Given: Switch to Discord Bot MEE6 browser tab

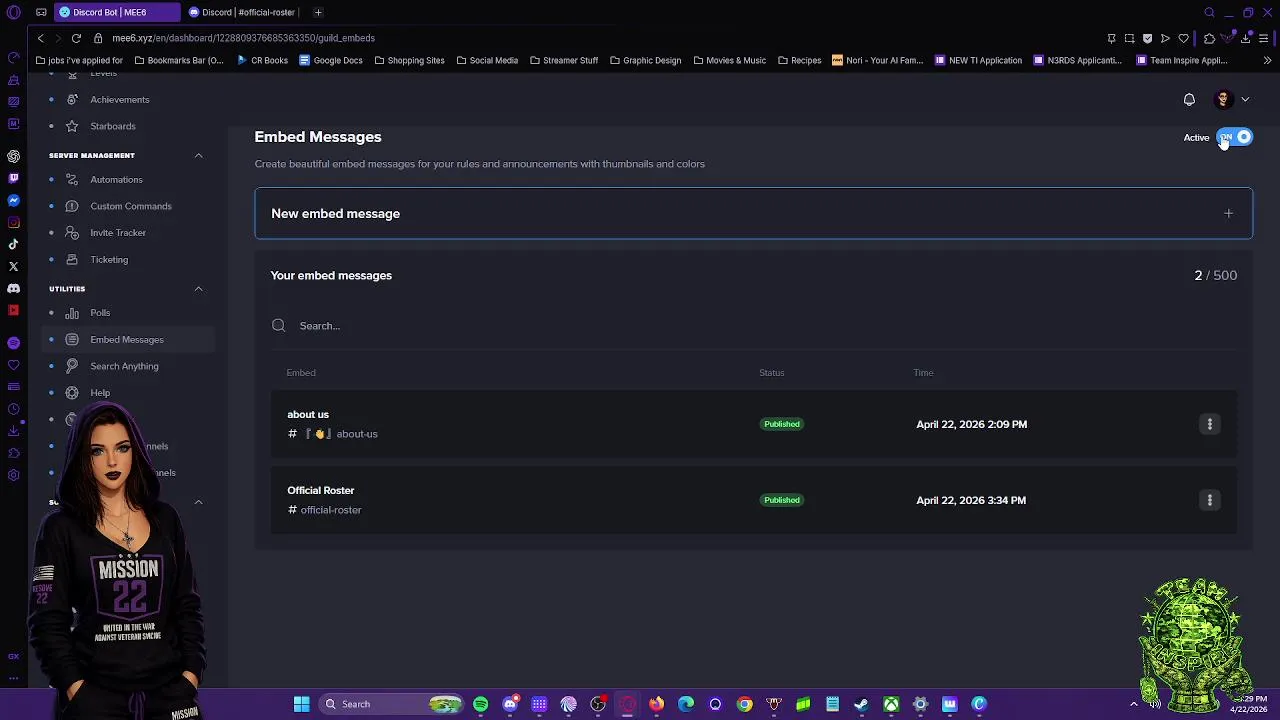Looking at the screenshot, I should tap(115, 12).
